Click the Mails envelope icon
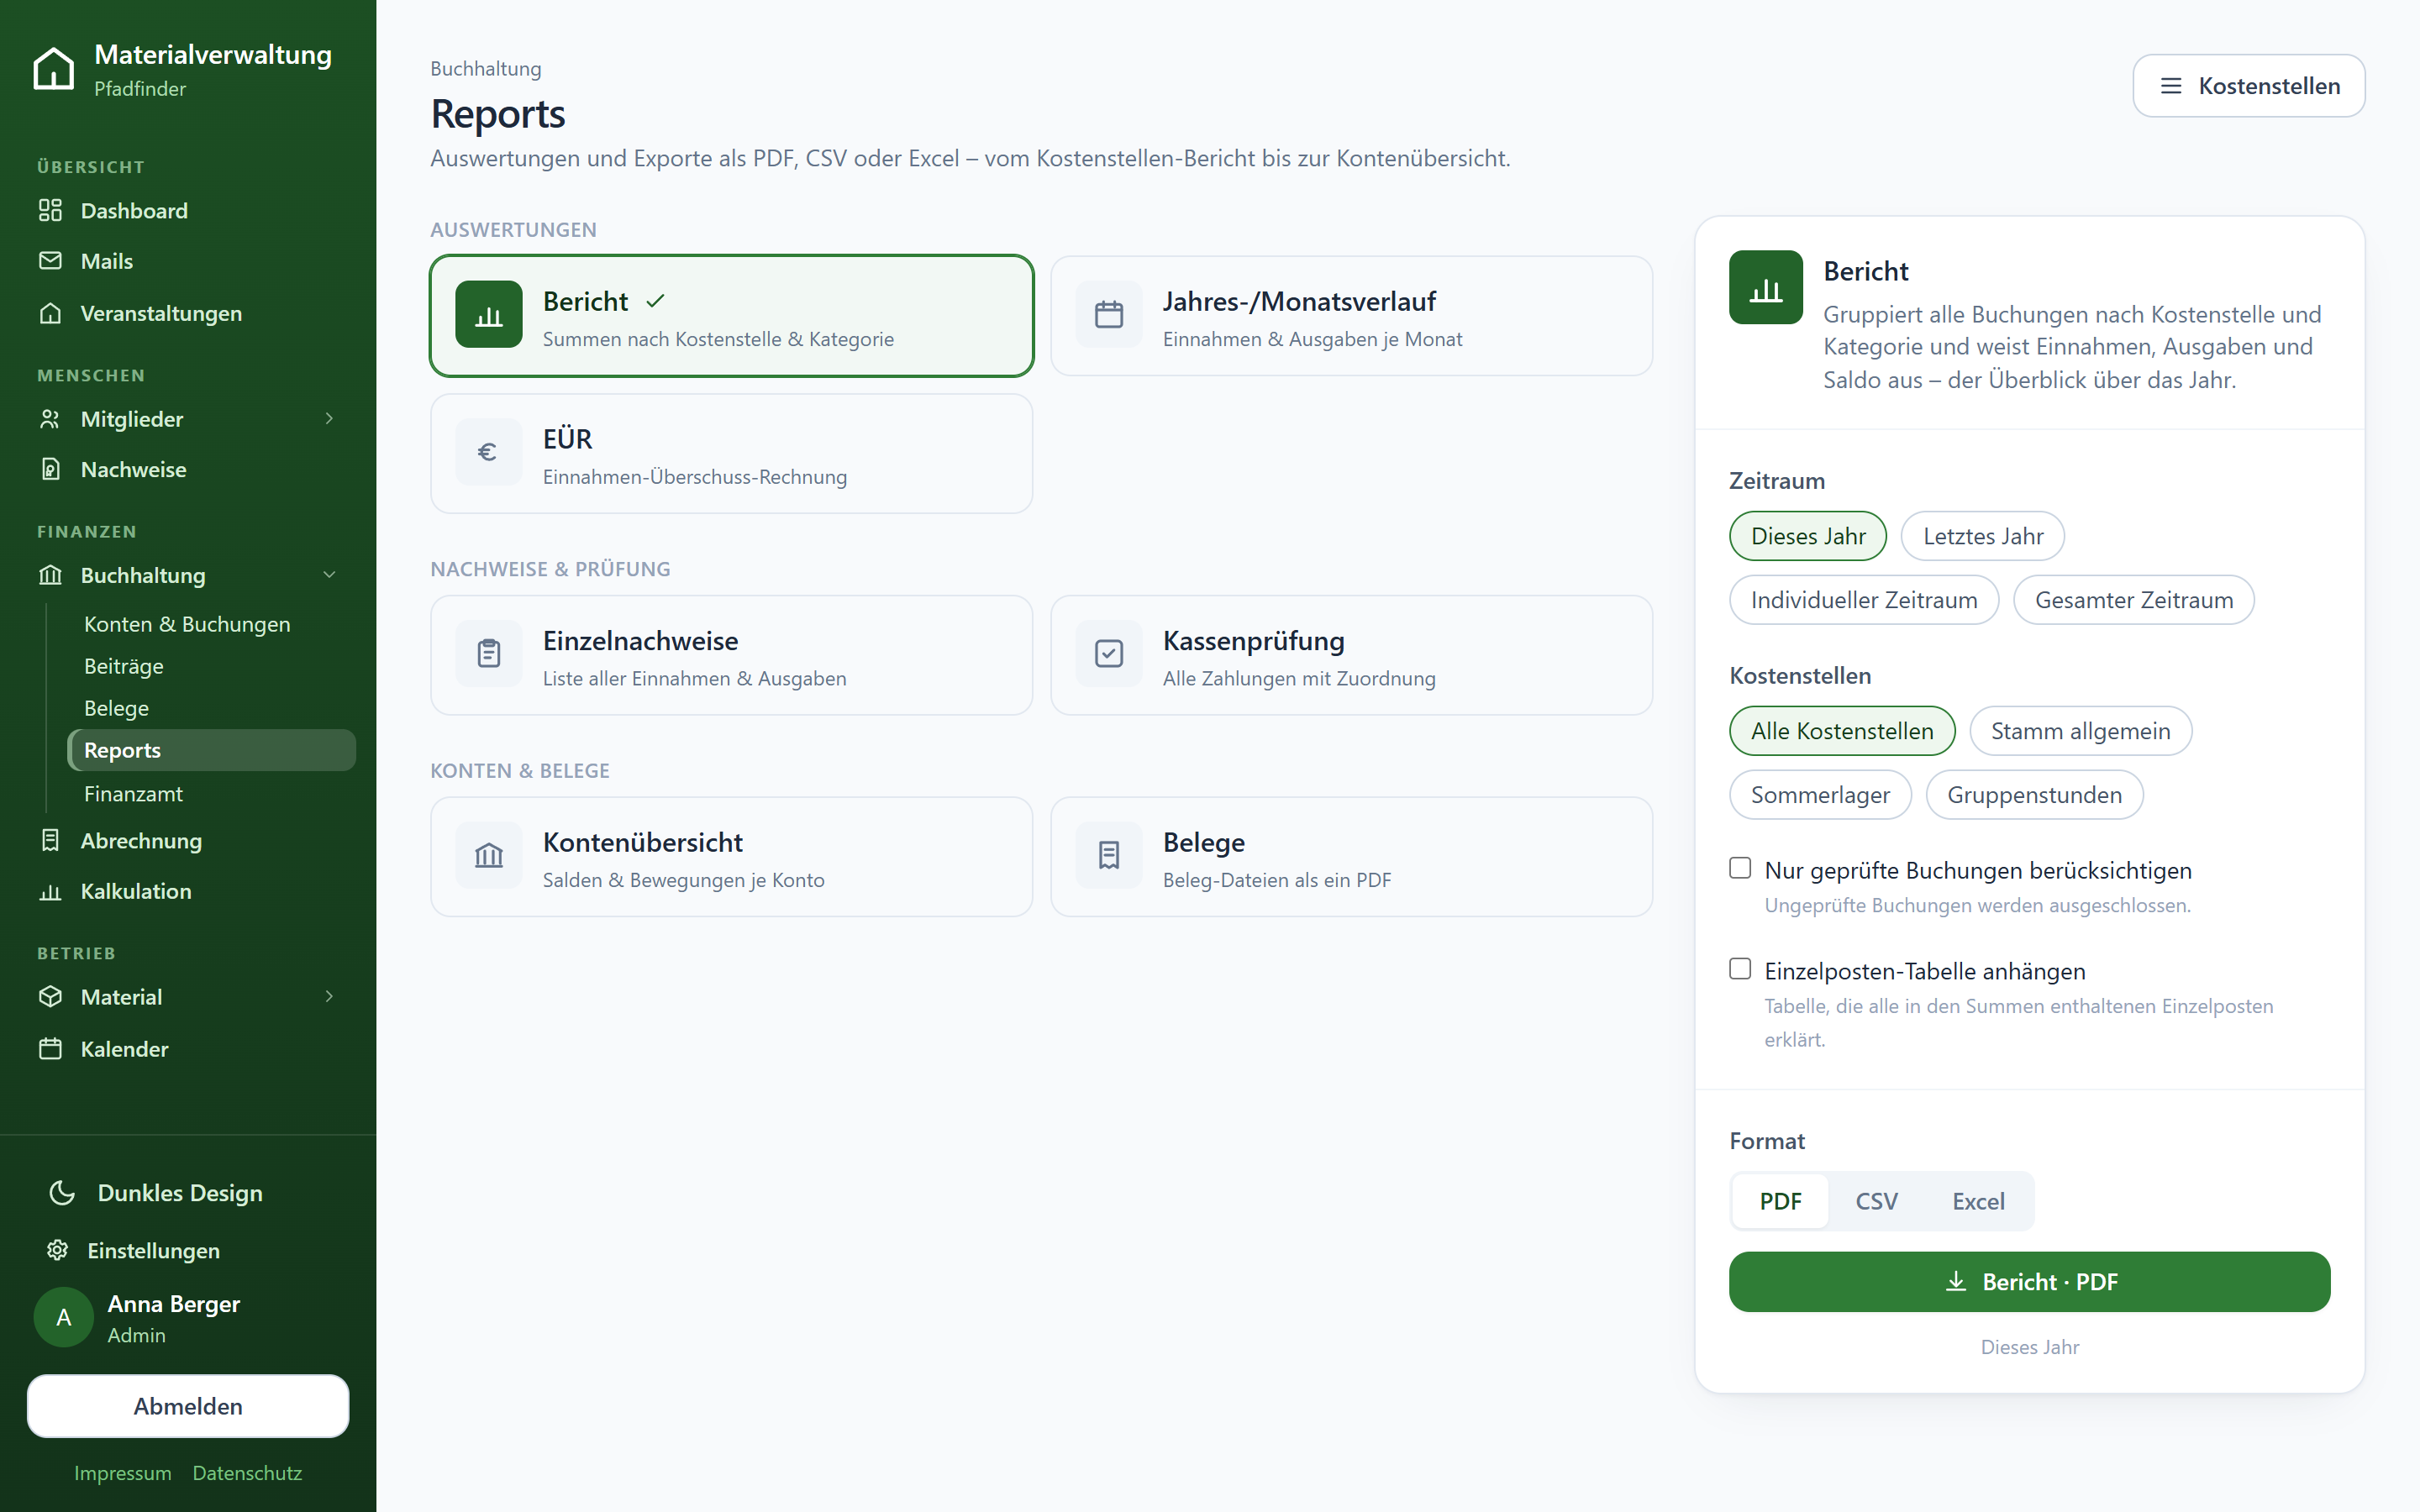 coord(50,261)
